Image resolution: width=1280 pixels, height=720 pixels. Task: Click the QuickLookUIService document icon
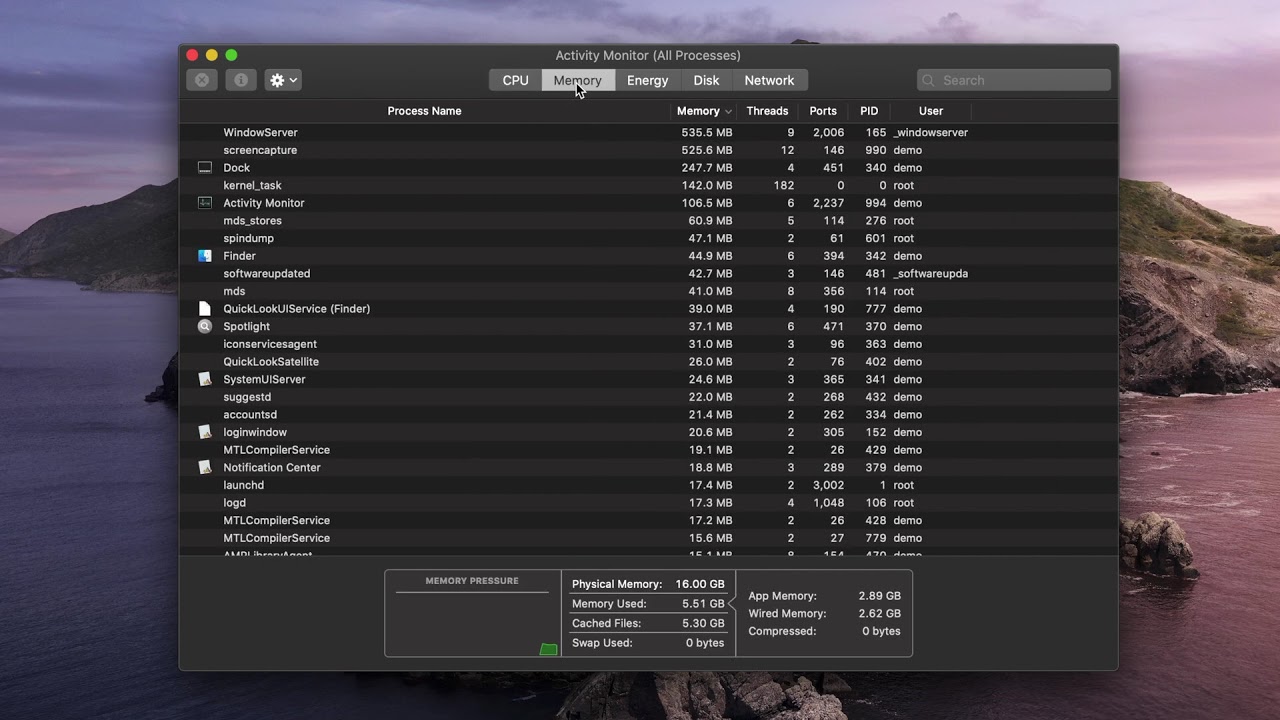pos(205,309)
